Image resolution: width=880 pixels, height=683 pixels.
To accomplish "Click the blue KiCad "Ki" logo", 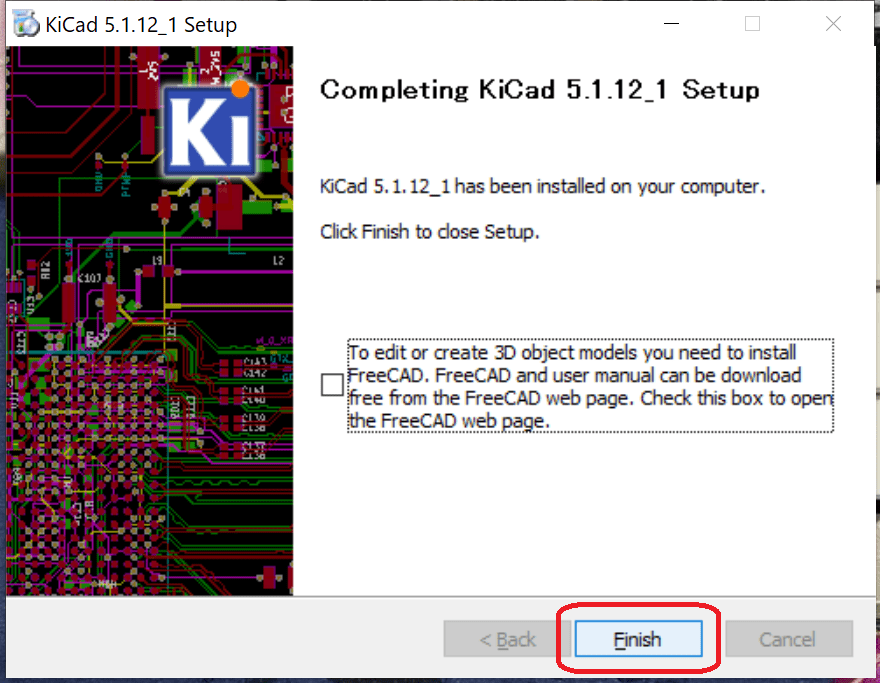I will [210, 131].
